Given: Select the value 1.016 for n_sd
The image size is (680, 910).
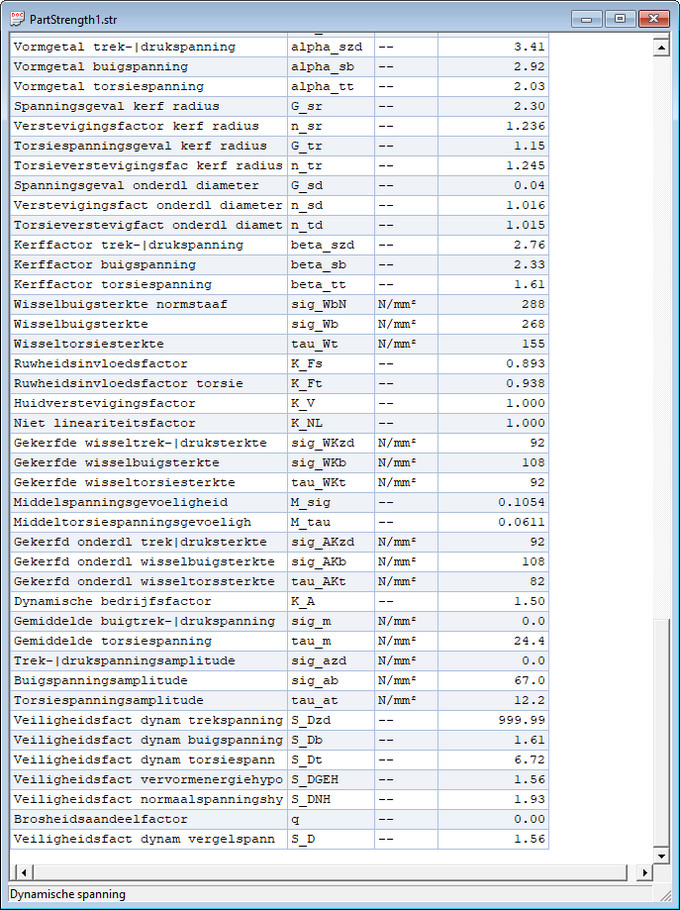Looking at the screenshot, I should (525, 205).
